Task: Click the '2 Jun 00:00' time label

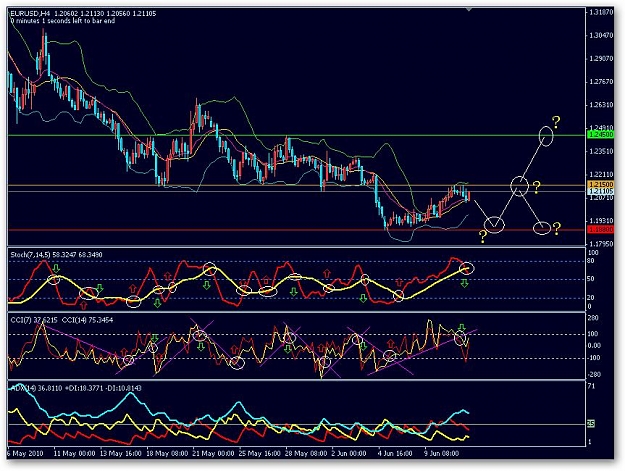Action: (349, 453)
